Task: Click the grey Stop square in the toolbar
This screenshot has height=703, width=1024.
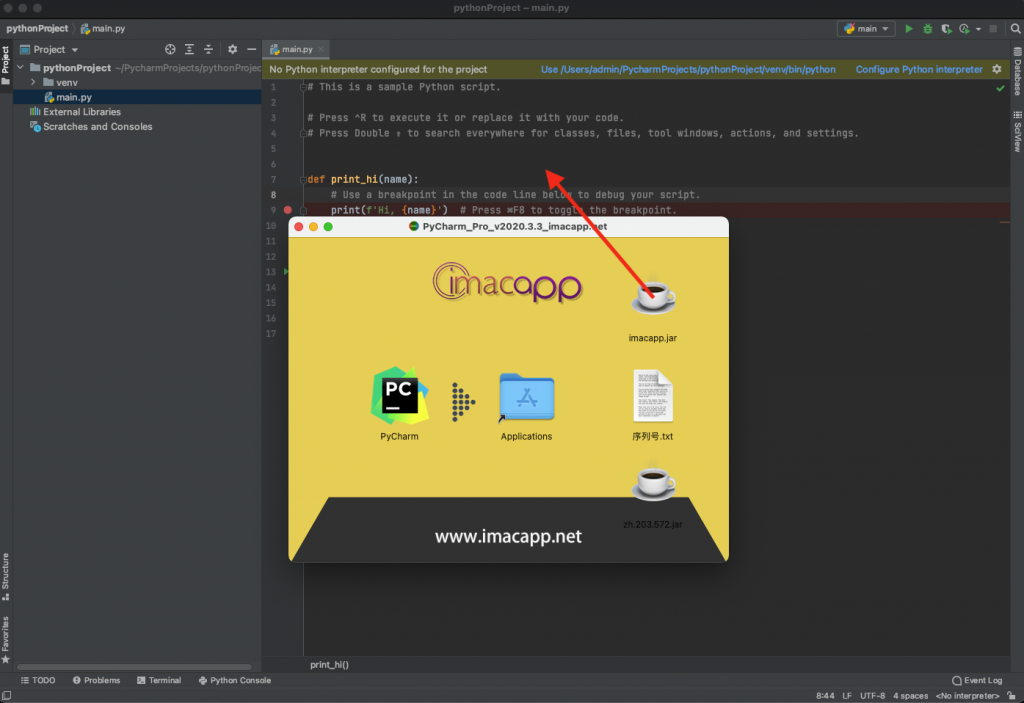Action: [993, 29]
